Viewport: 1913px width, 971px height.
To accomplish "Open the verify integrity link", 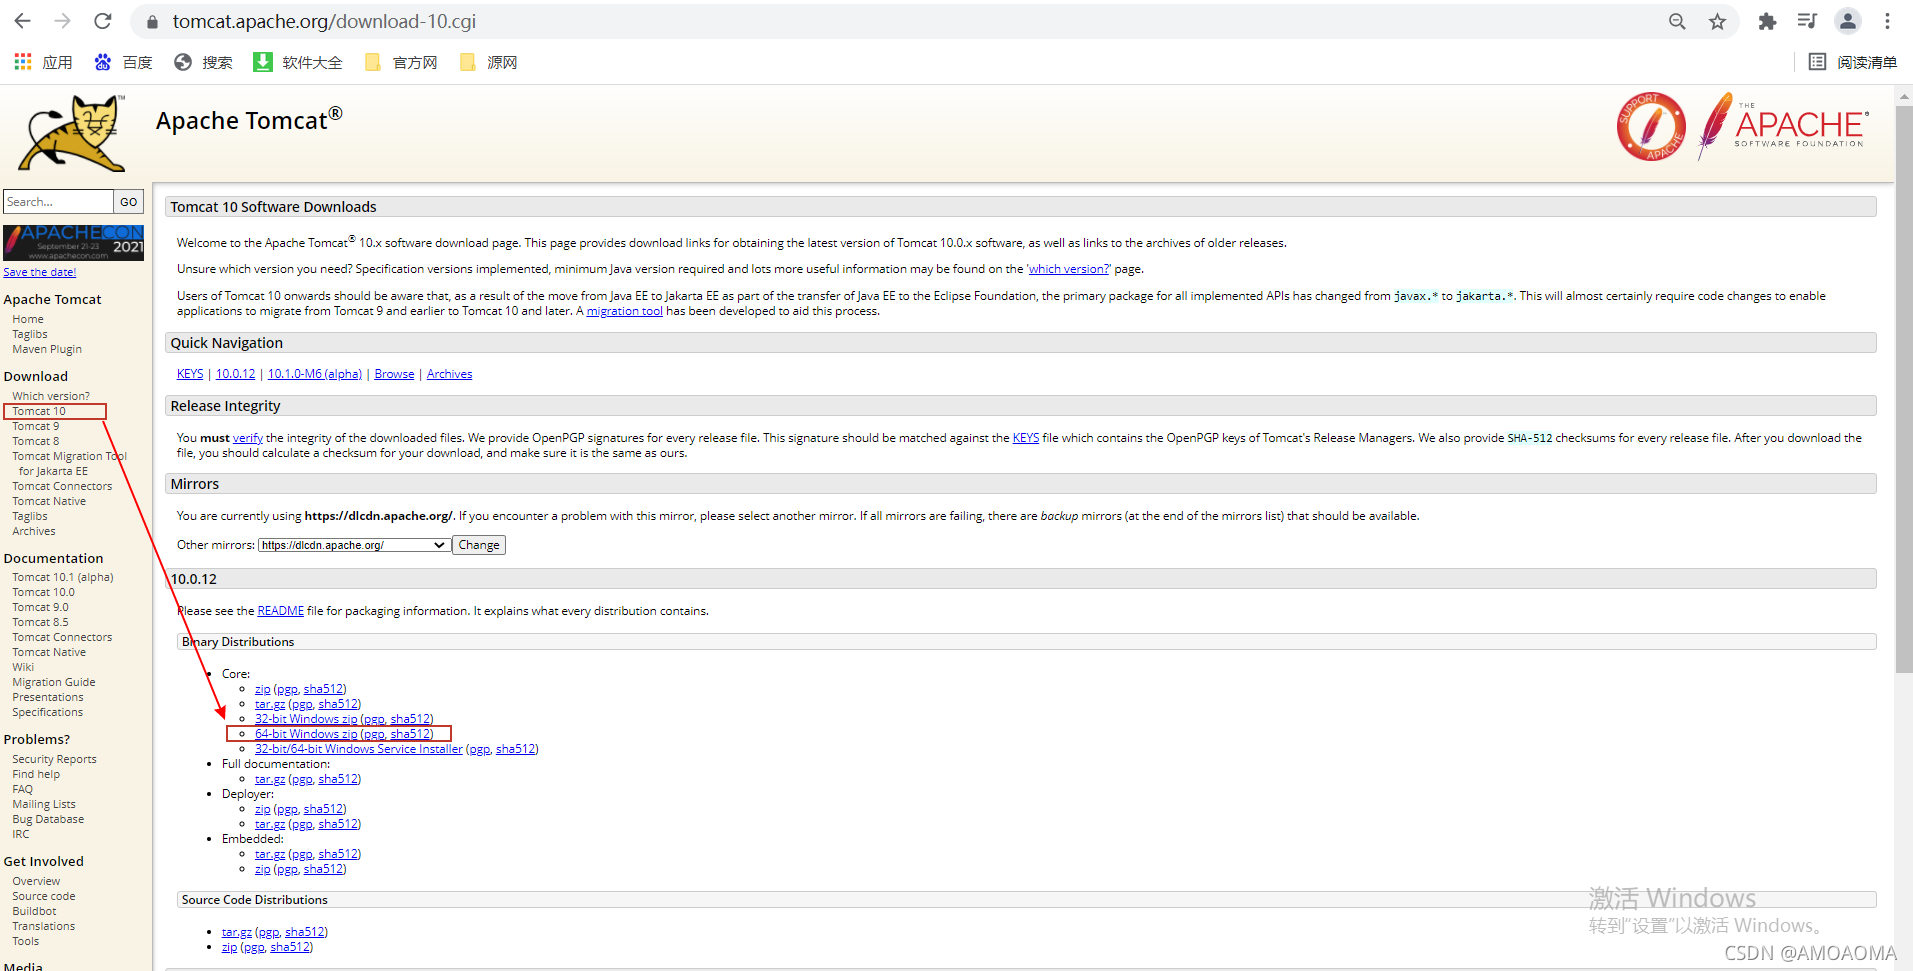I will (248, 438).
